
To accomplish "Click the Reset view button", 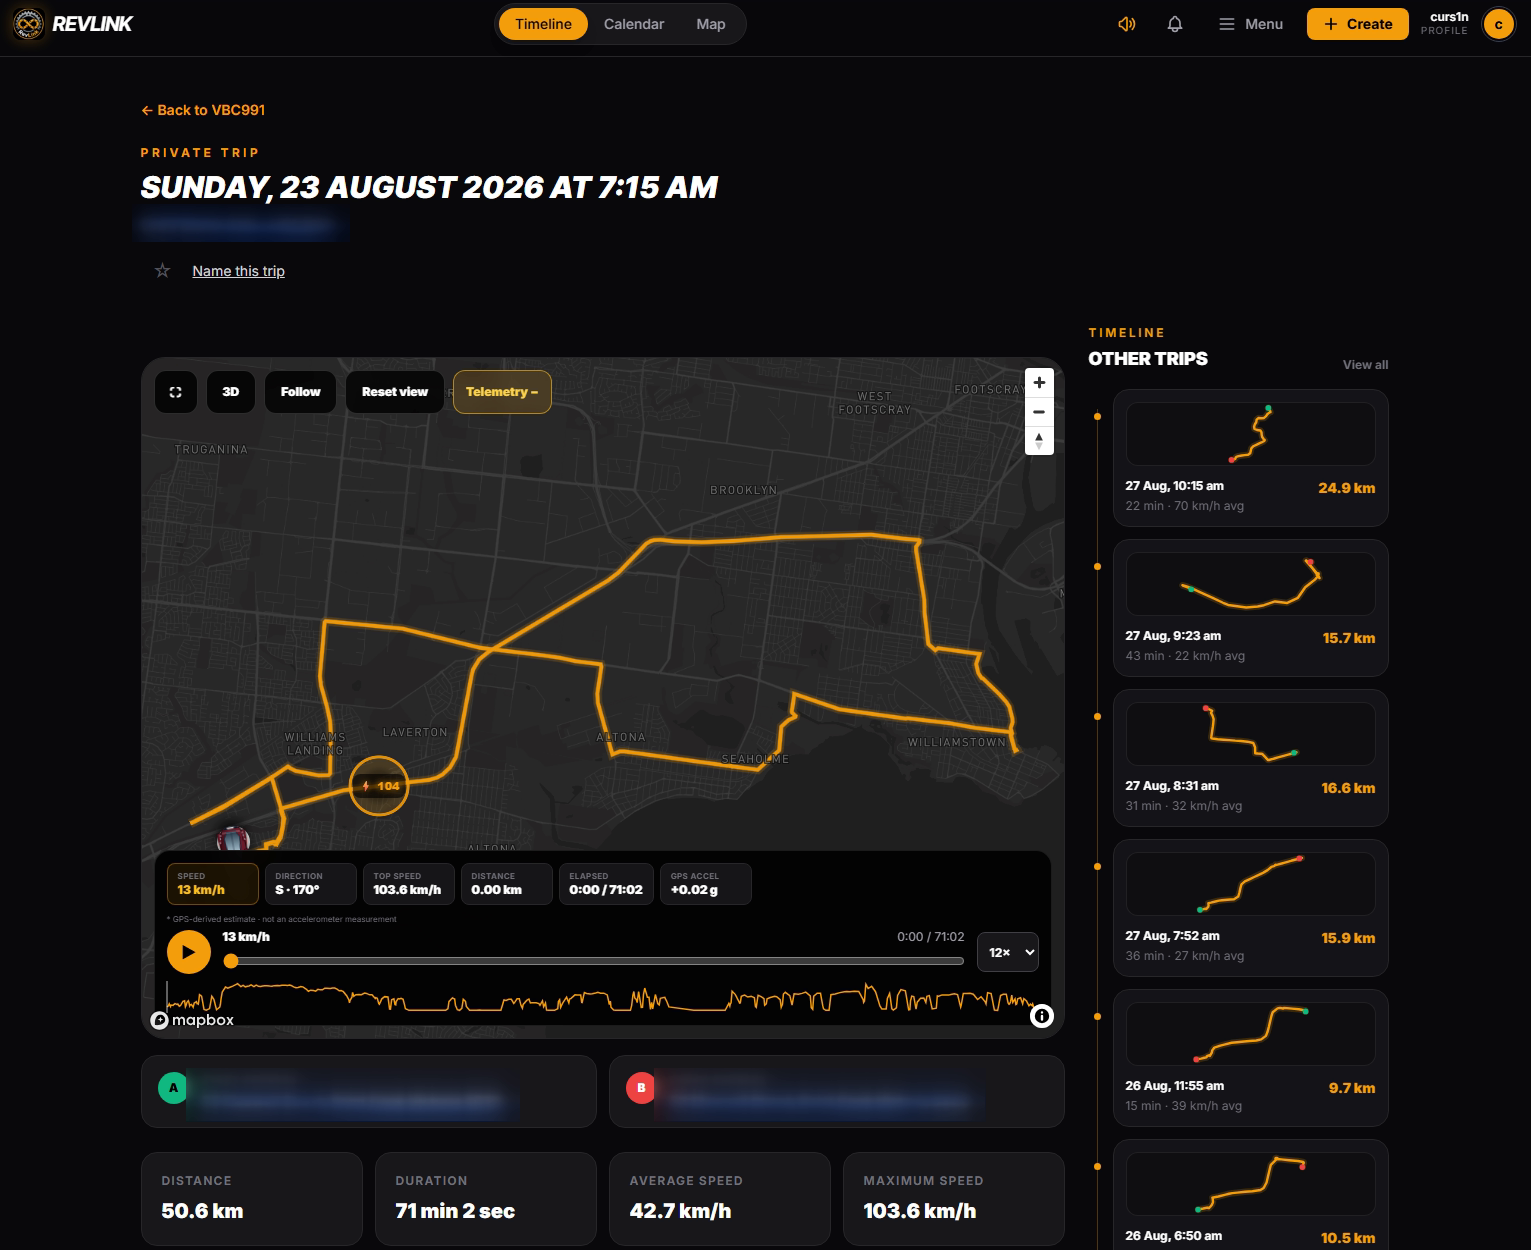I will point(395,392).
